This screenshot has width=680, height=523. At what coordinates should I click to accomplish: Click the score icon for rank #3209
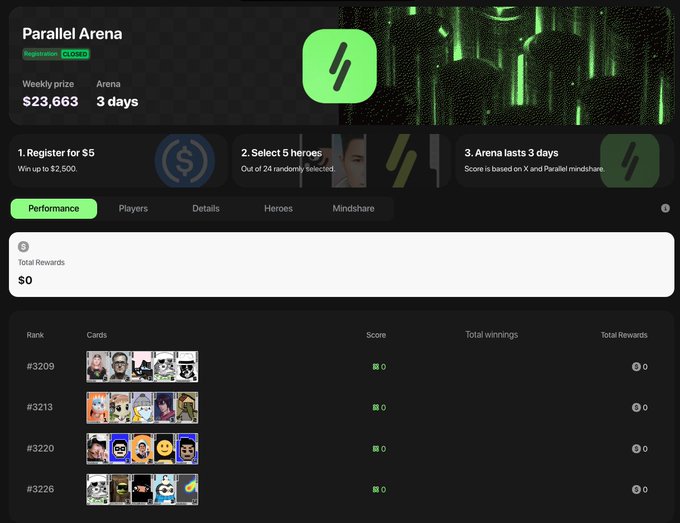point(375,367)
